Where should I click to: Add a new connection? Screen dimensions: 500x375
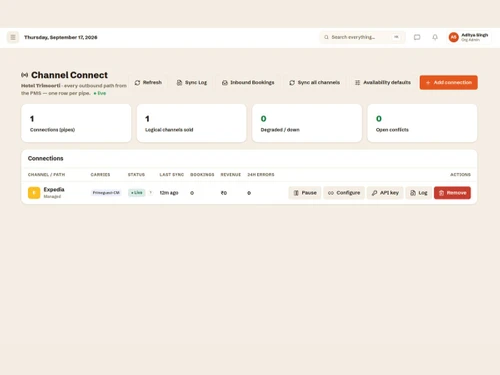449,82
